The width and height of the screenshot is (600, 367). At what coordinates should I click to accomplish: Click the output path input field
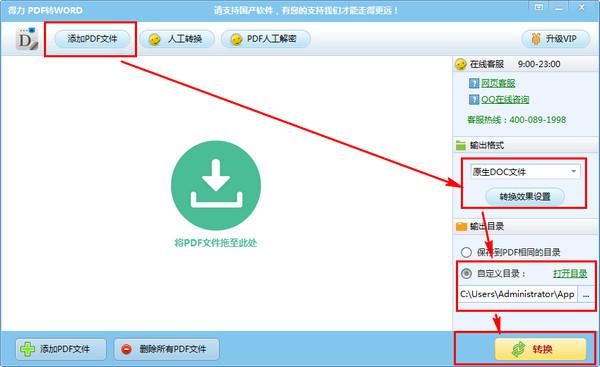(517, 294)
